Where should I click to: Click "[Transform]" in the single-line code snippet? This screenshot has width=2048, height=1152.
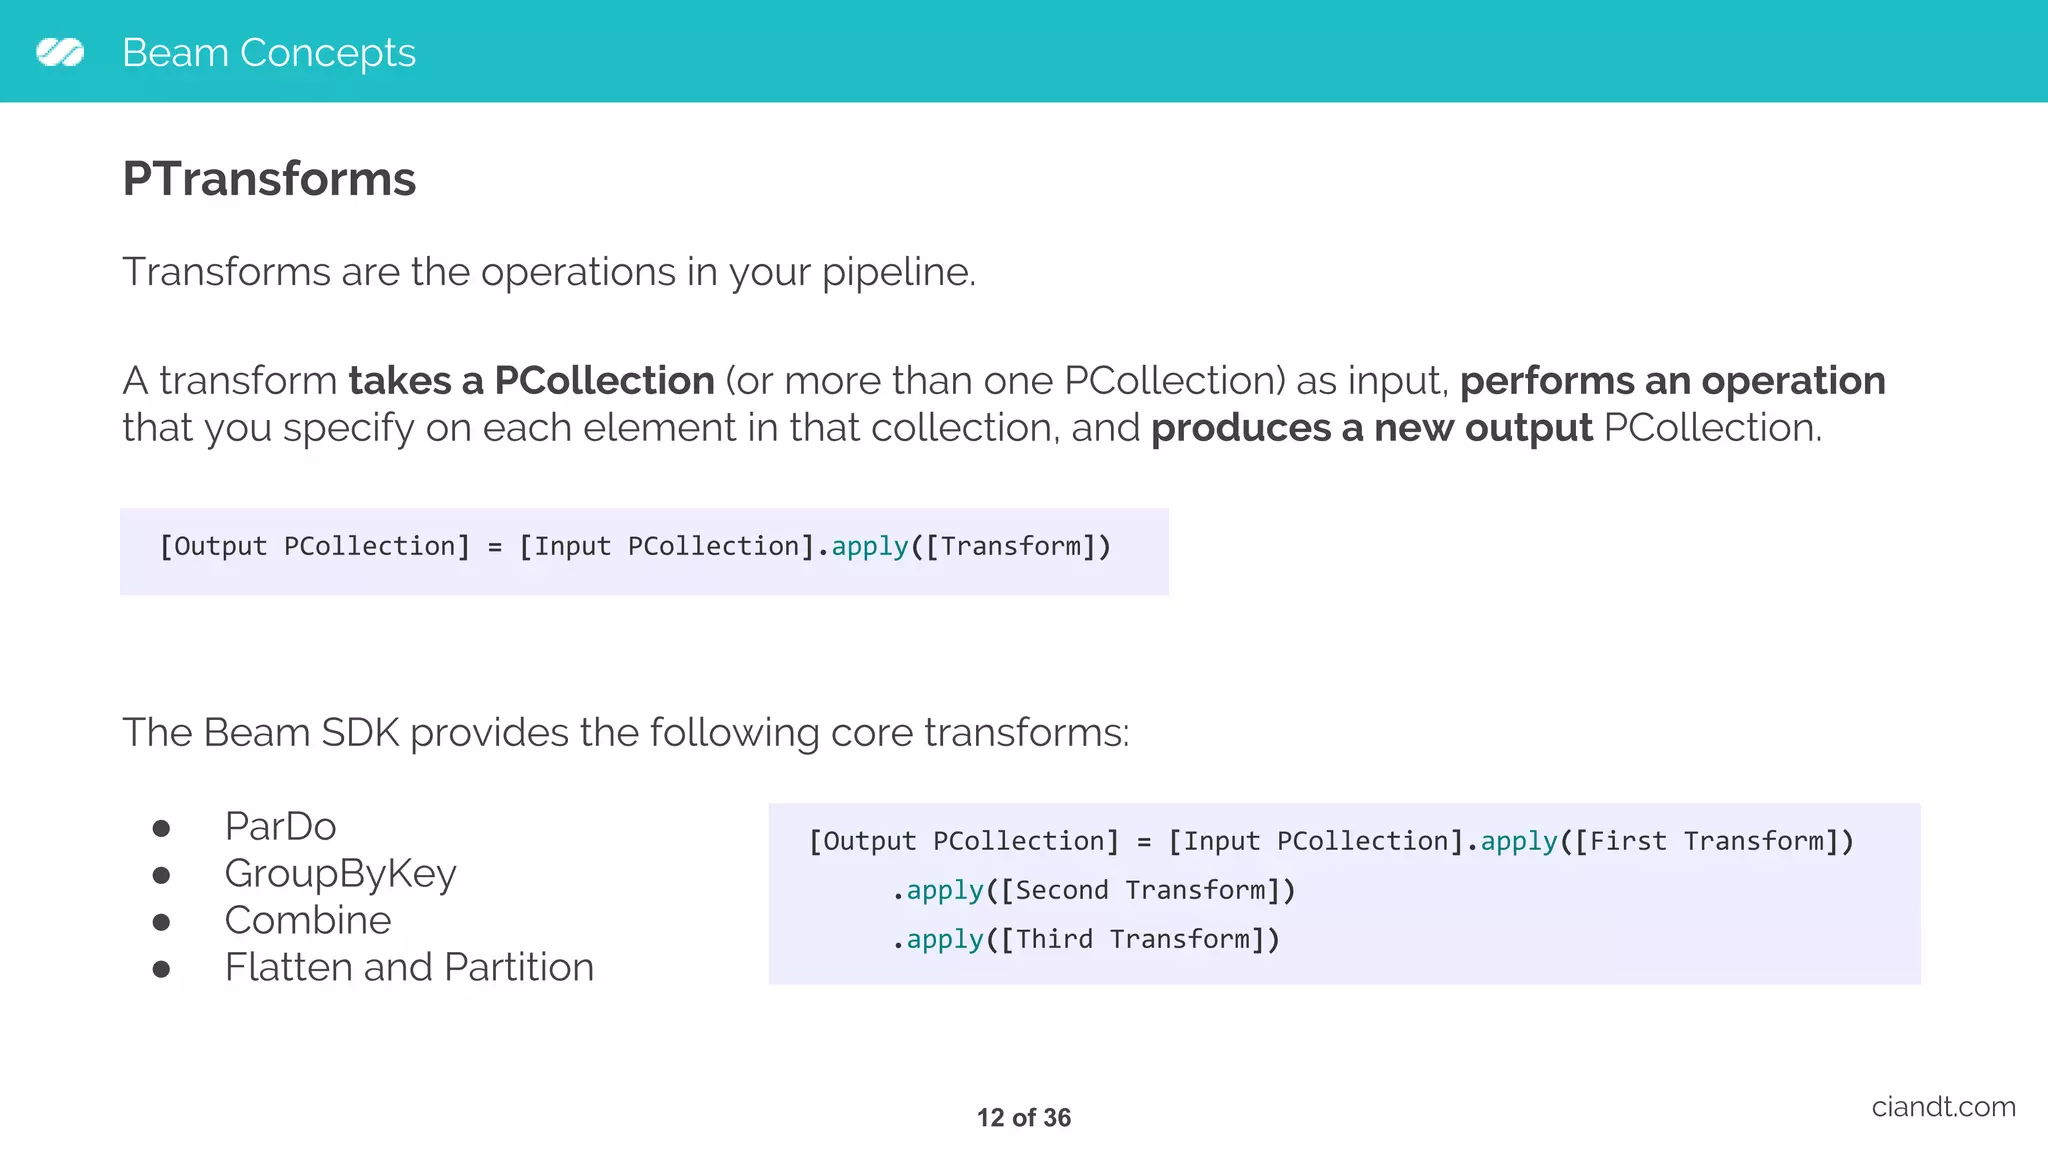(x=1011, y=547)
